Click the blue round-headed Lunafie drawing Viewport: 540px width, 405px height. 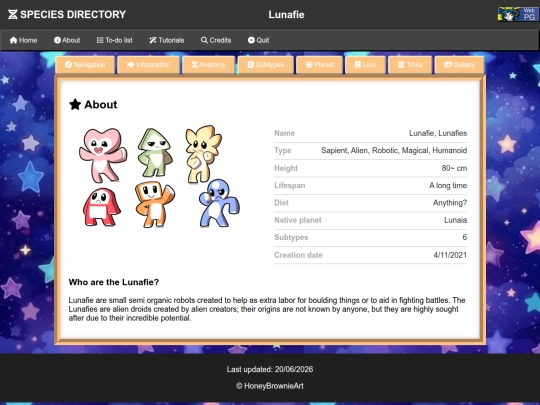[x=219, y=203]
